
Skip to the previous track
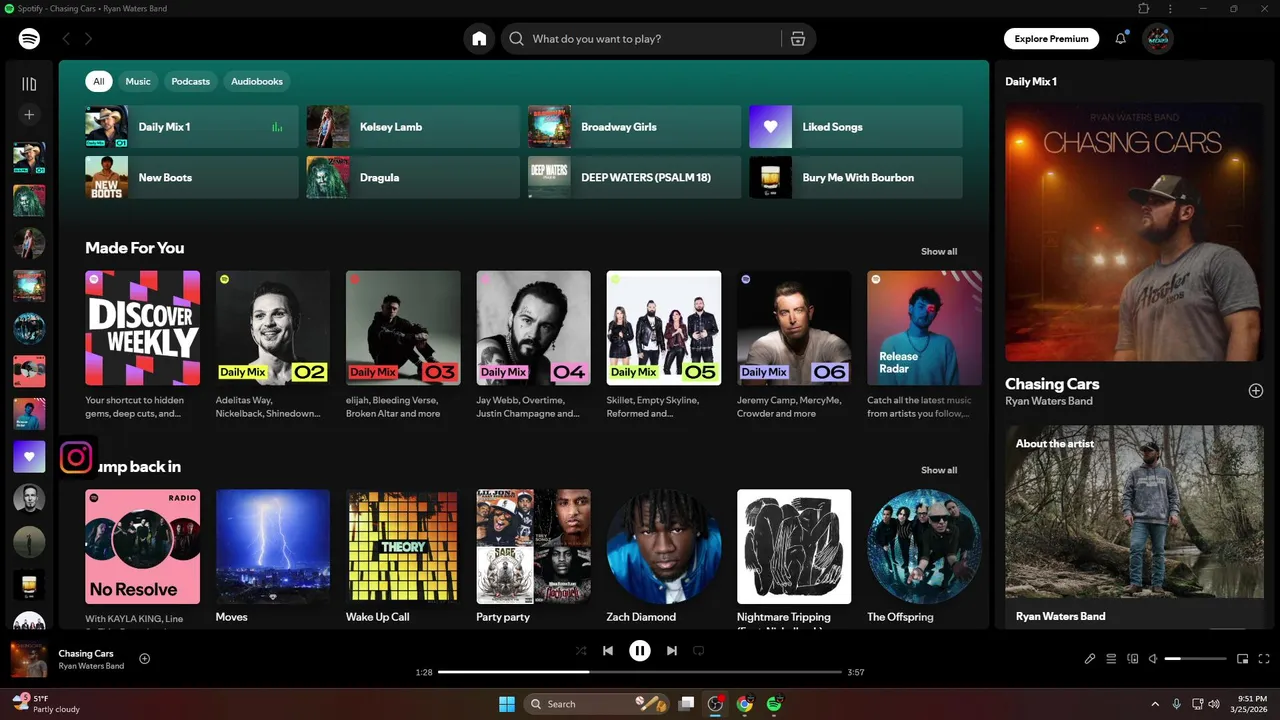click(608, 651)
